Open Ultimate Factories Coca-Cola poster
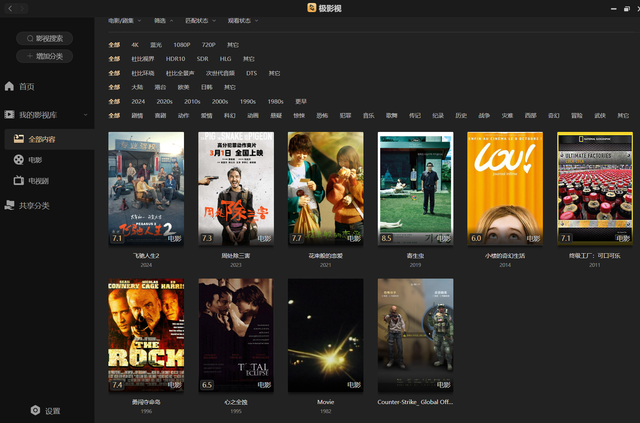 coord(595,188)
